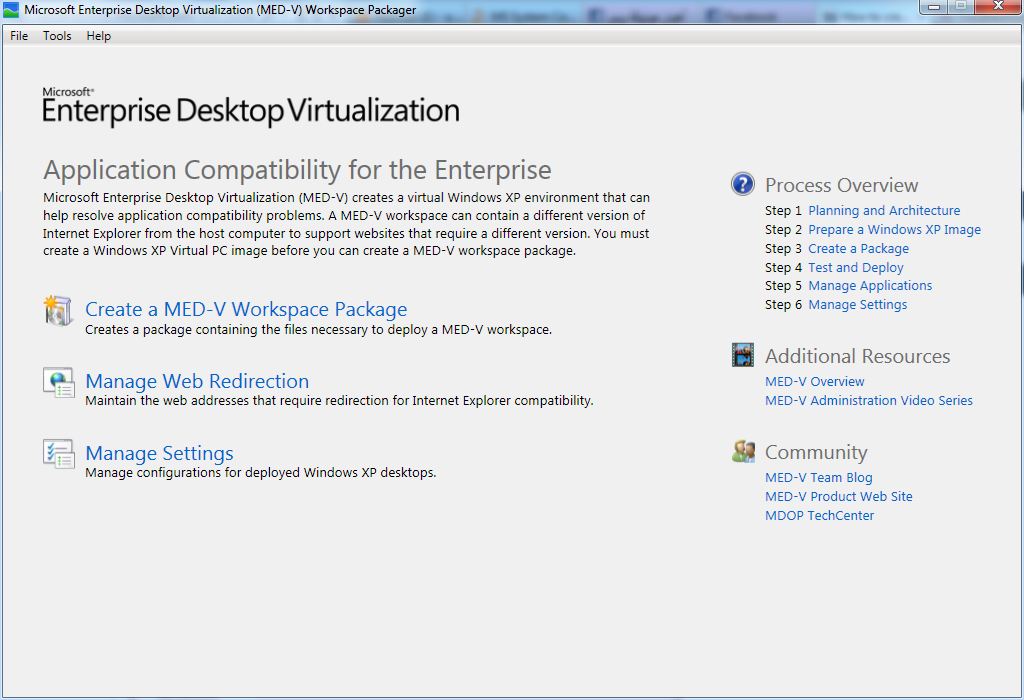Open the Tools menu
Viewport: 1024px width, 700px height.
point(57,36)
